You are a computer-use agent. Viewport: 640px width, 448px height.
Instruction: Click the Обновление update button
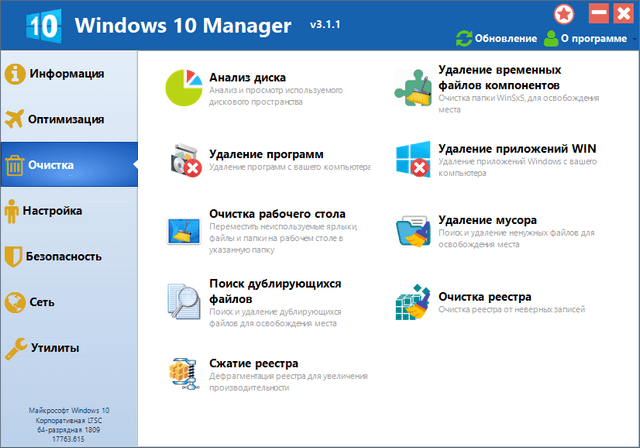click(496, 39)
